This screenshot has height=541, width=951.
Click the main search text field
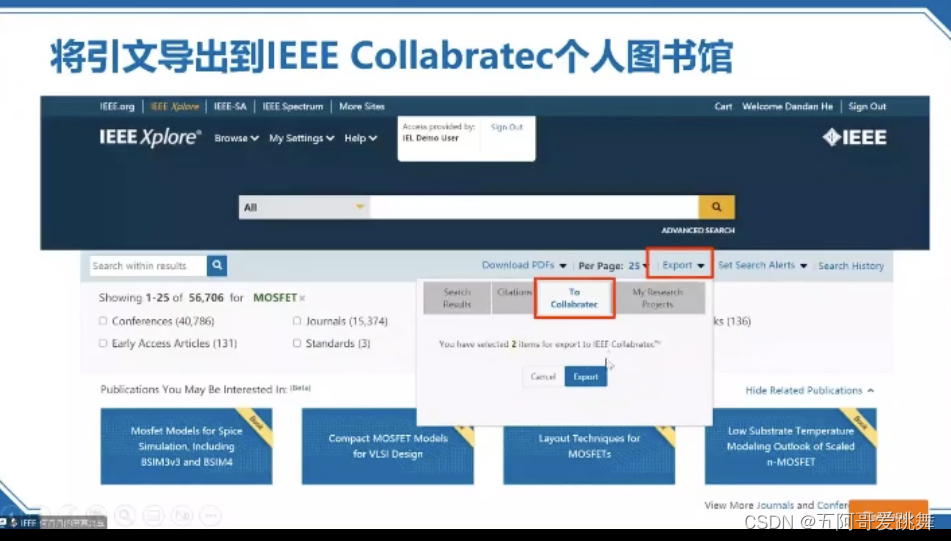[x=534, y=207]
